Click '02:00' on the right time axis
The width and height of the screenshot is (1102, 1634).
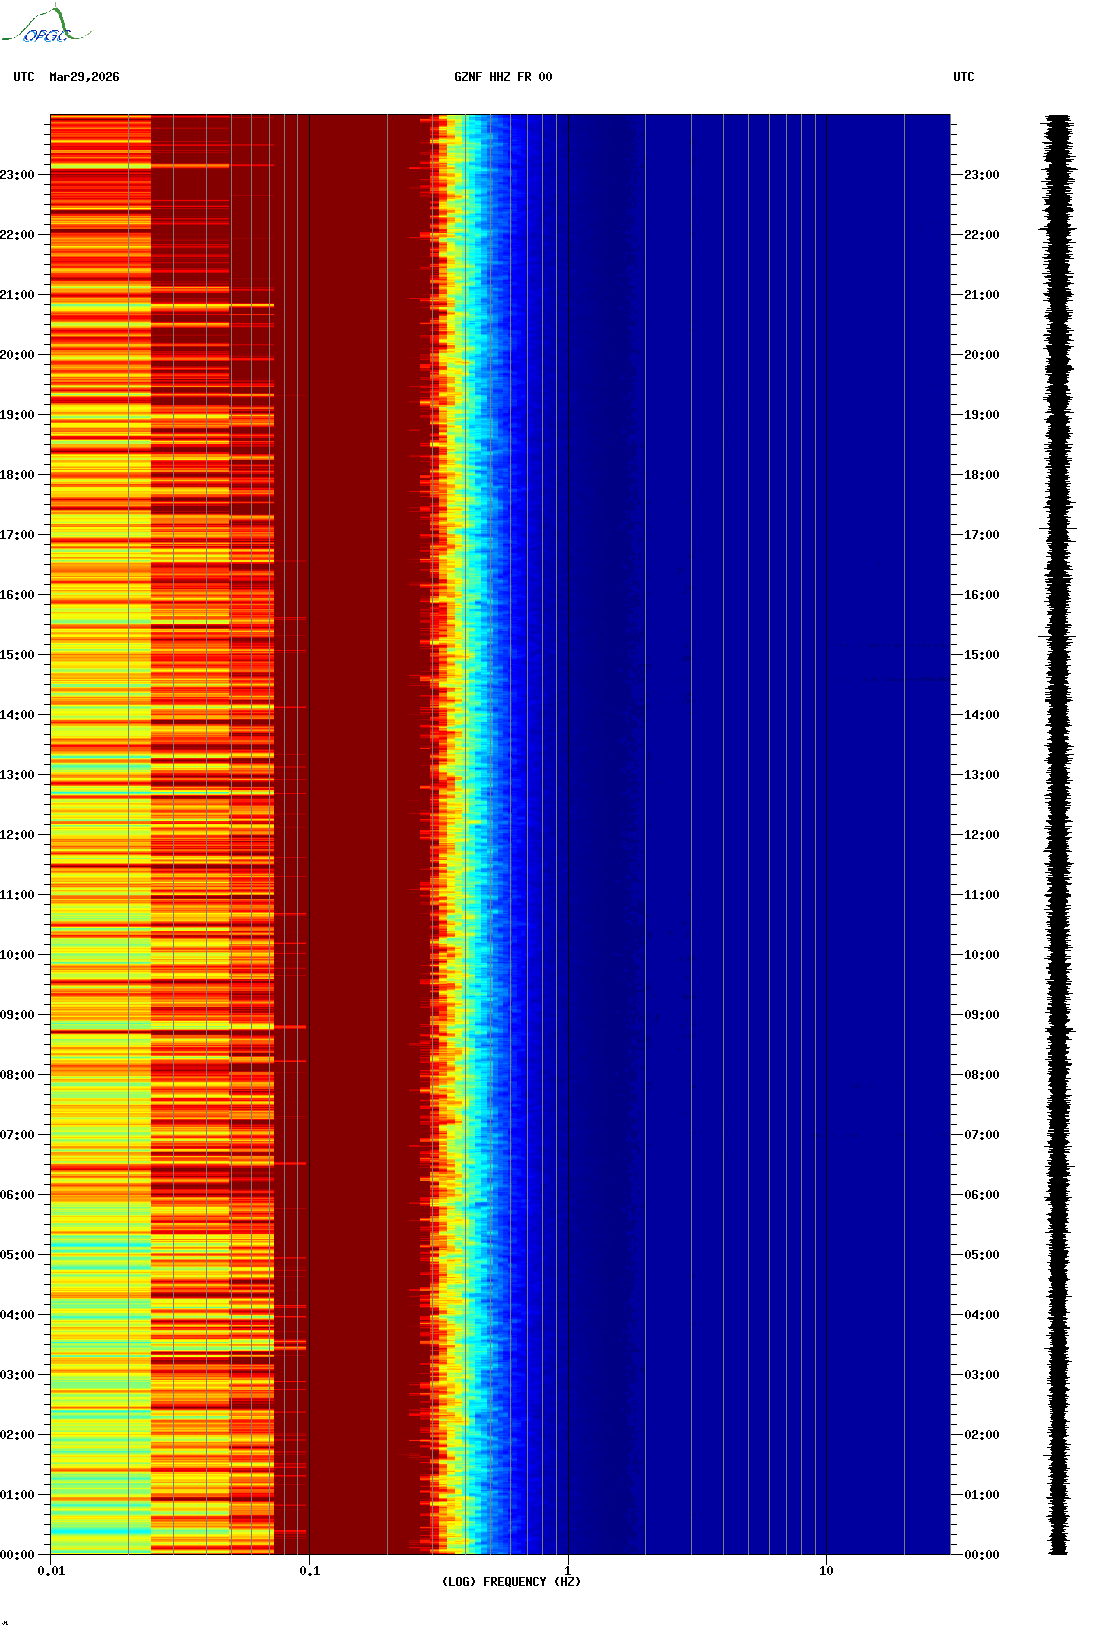point(982,1435)
